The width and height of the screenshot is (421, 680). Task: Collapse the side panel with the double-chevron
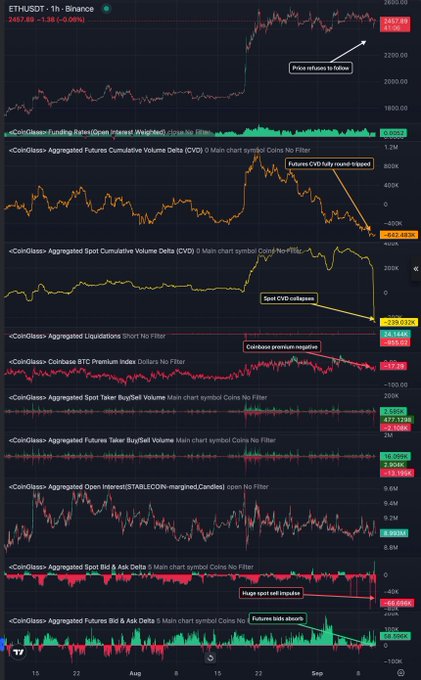click(x=415, y=269)
